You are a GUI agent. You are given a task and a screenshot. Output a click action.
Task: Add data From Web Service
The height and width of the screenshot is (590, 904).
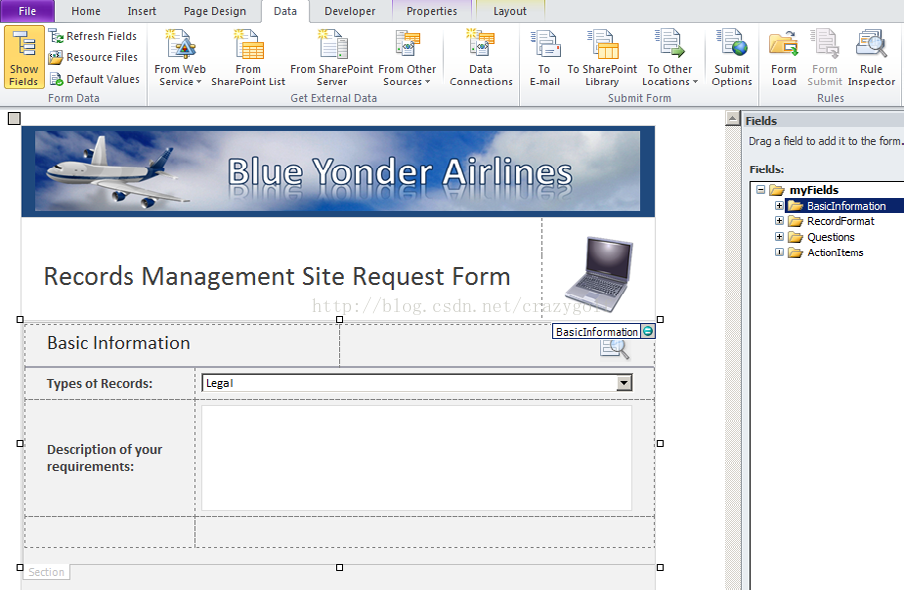point(180,58)
